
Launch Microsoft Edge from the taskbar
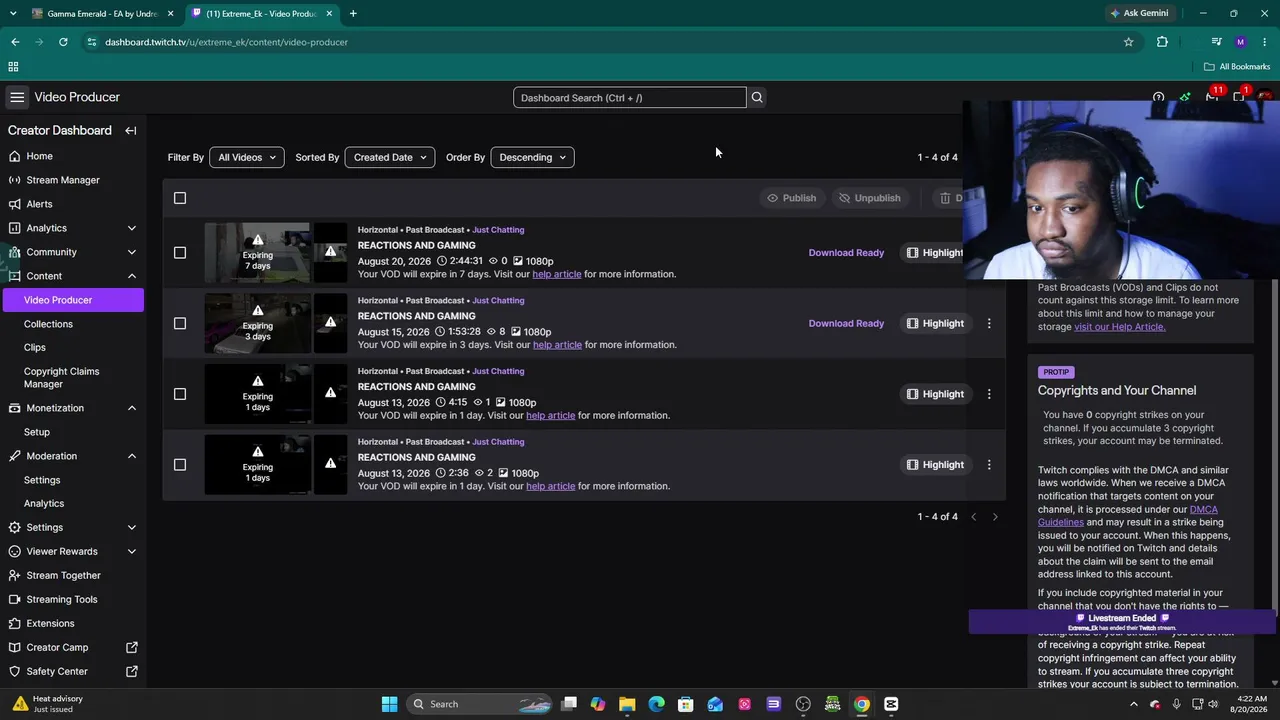tap(656, 704)
